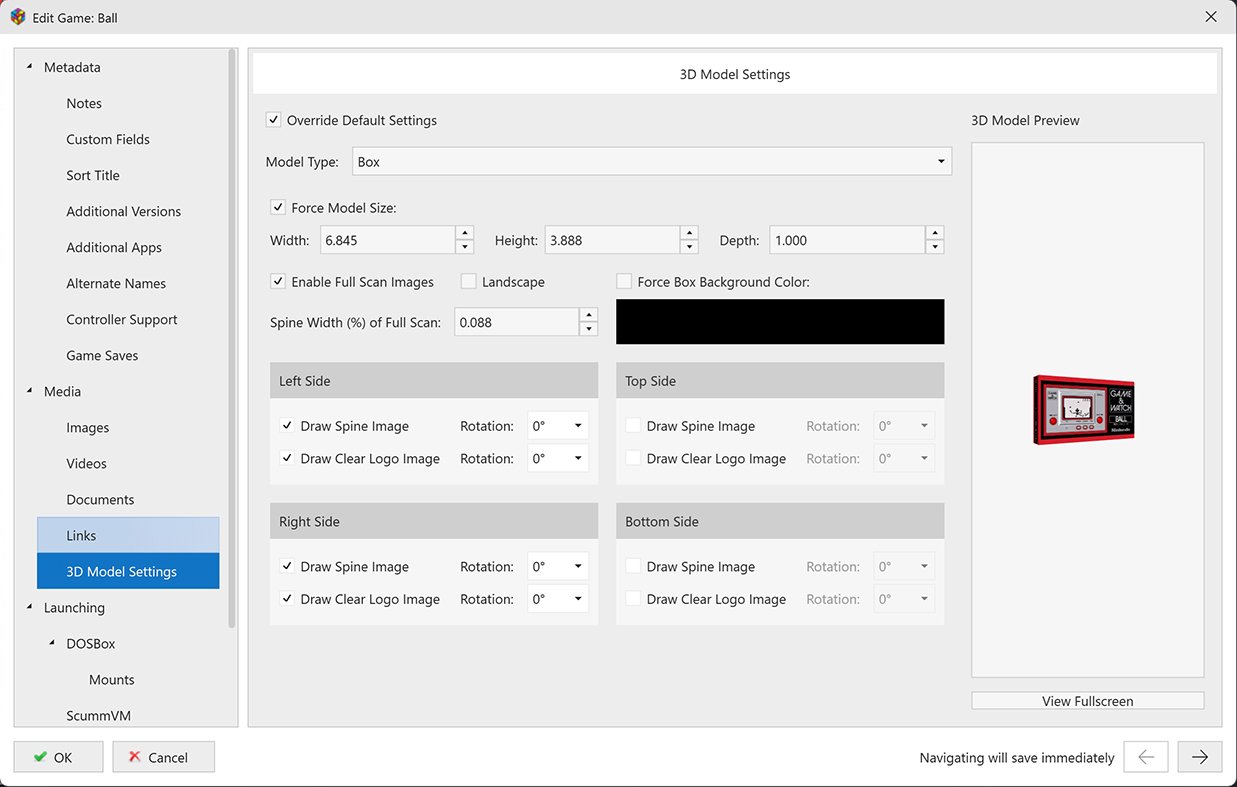This screenshot has width=1237, height=787.
Task: Click the Width value field
Action: pos(388,240)
